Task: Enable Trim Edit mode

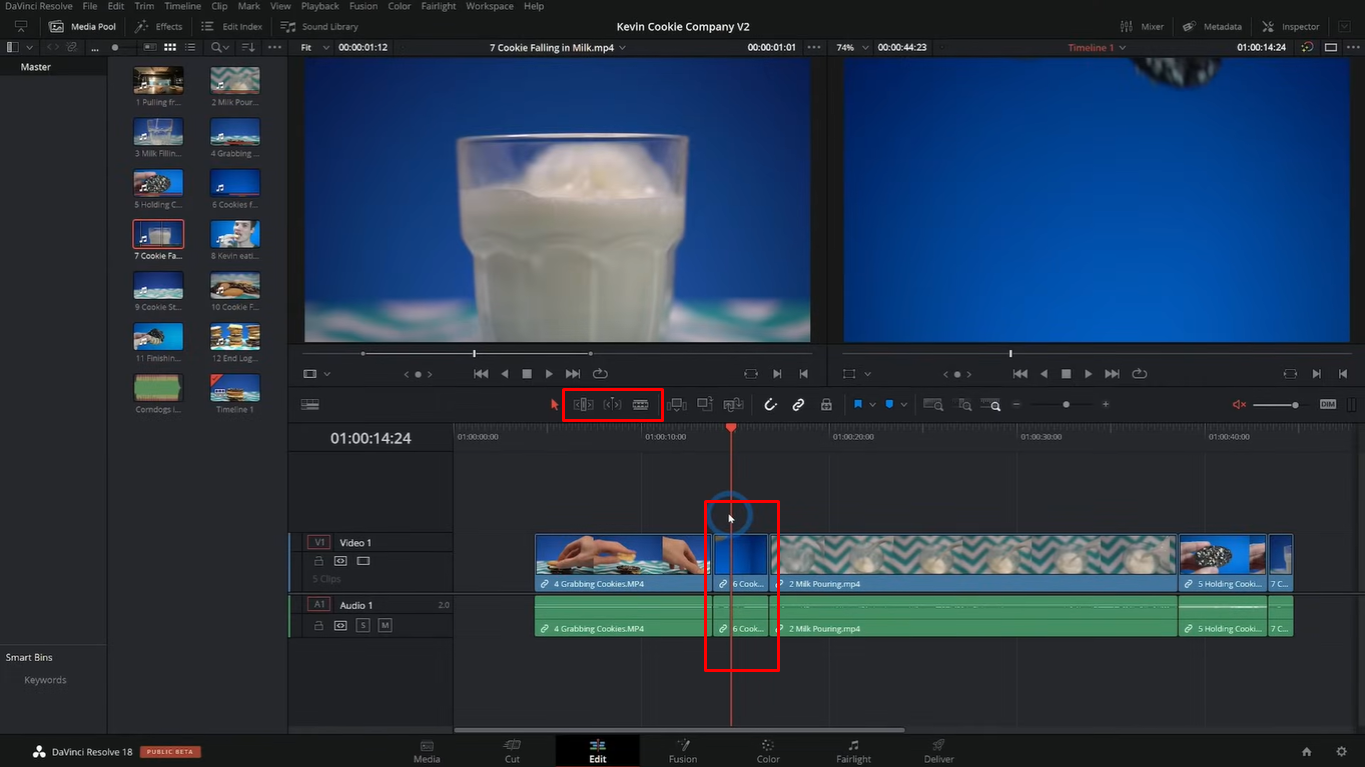Action: pos(583,404)
